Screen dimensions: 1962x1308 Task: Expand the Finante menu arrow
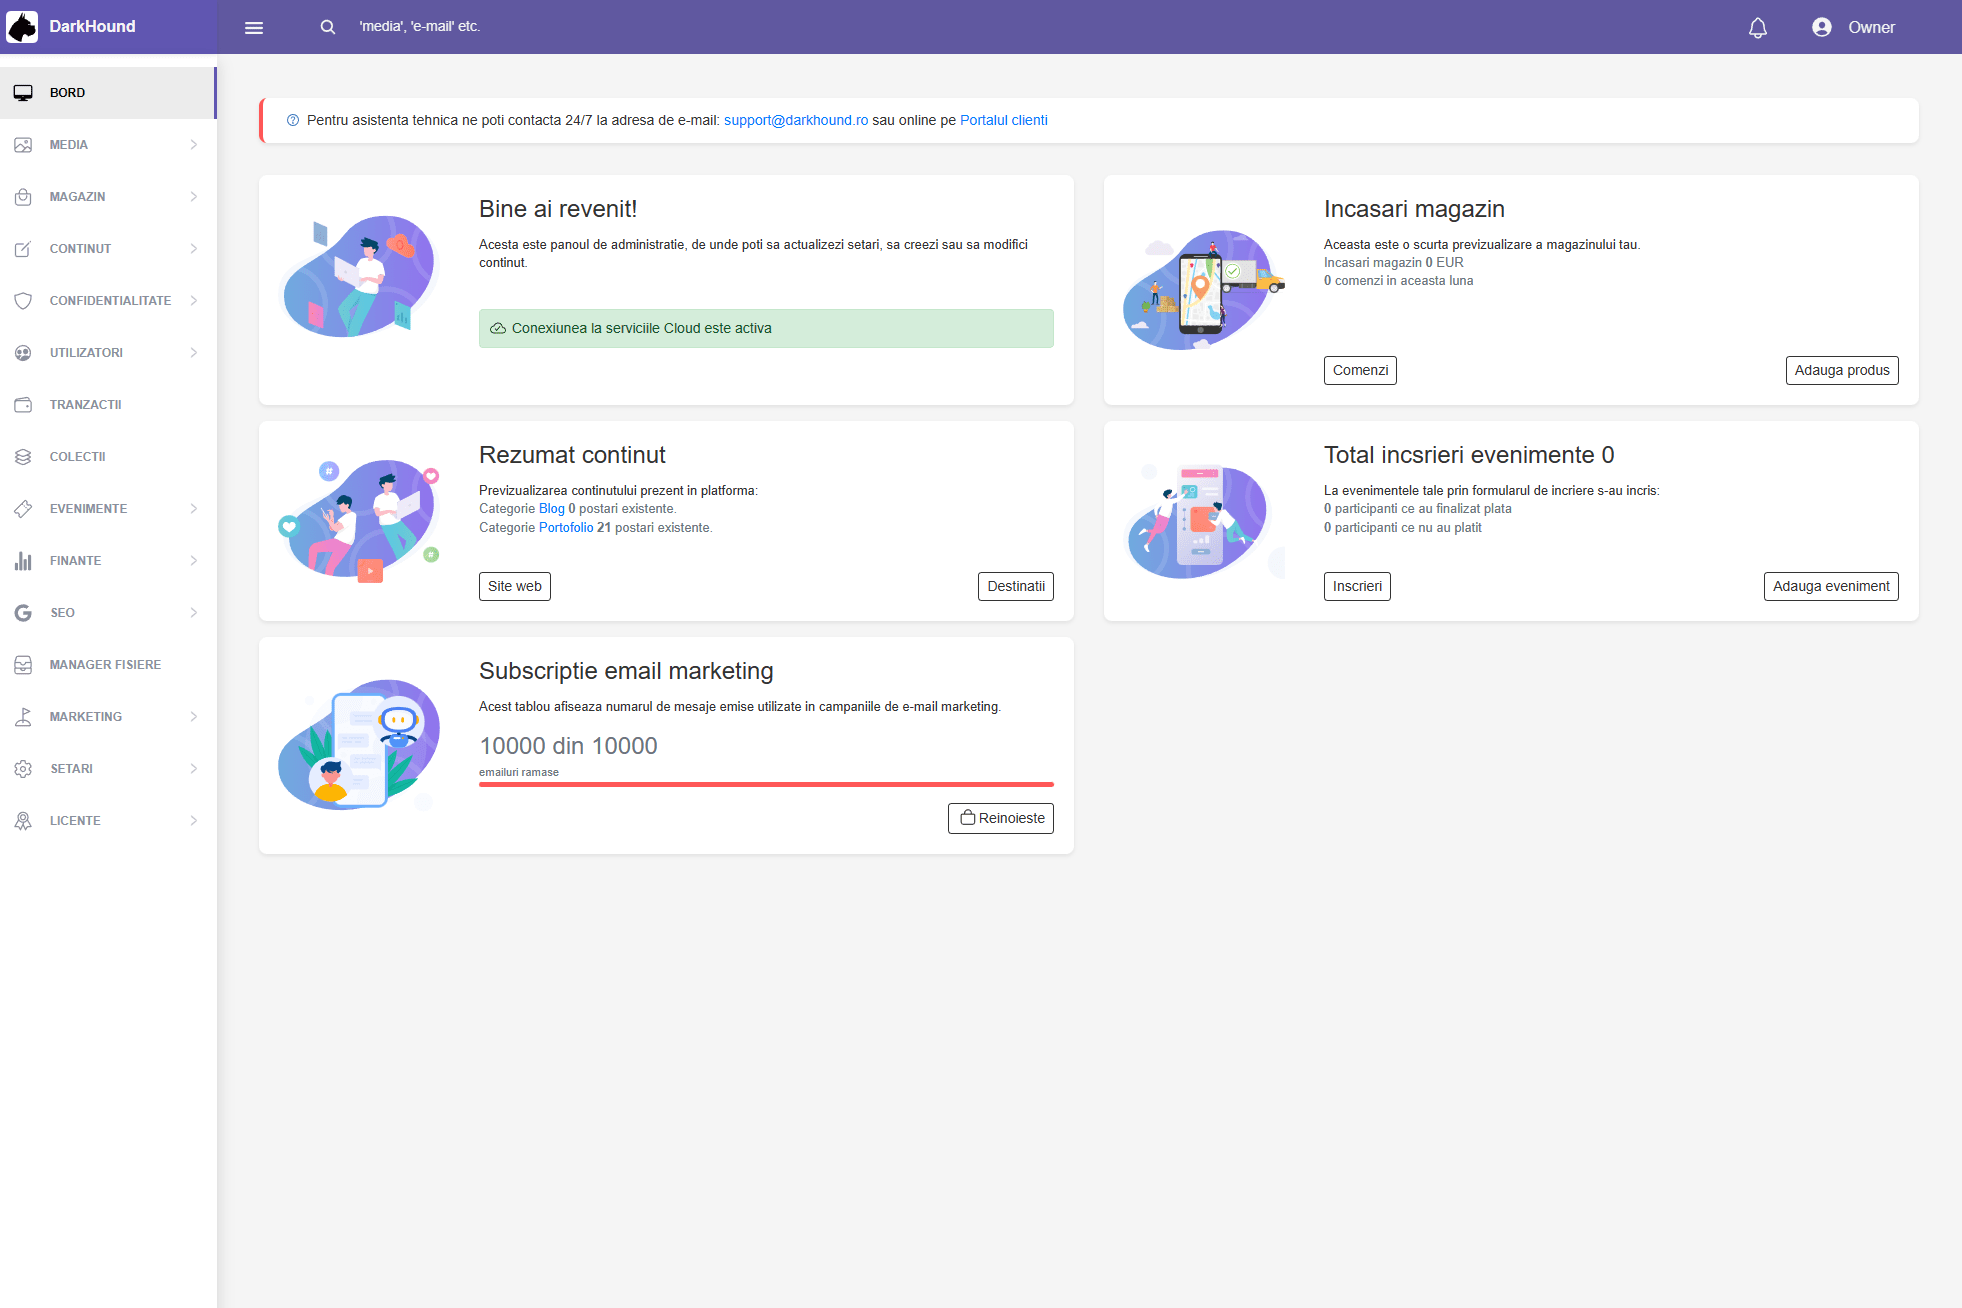tap(193, 561)
